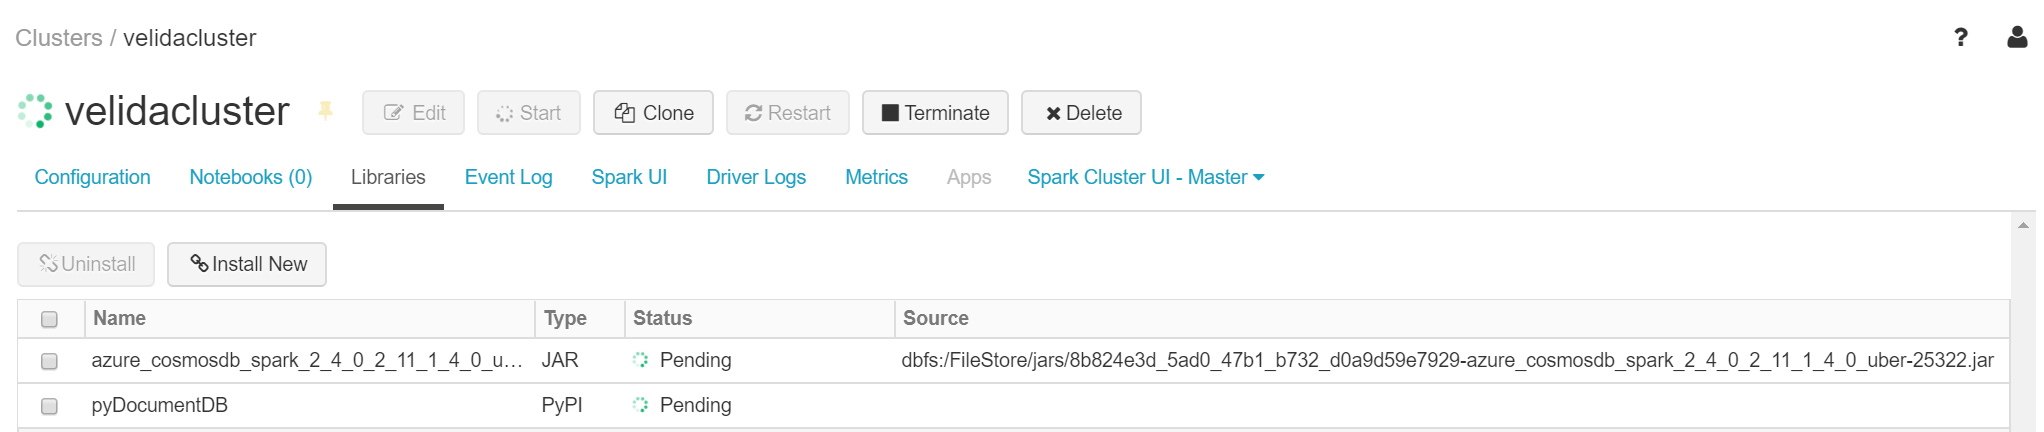Select the pyDocumentDB library checkbox
This screenshot has height=432, width=2044.
point(49,406)
